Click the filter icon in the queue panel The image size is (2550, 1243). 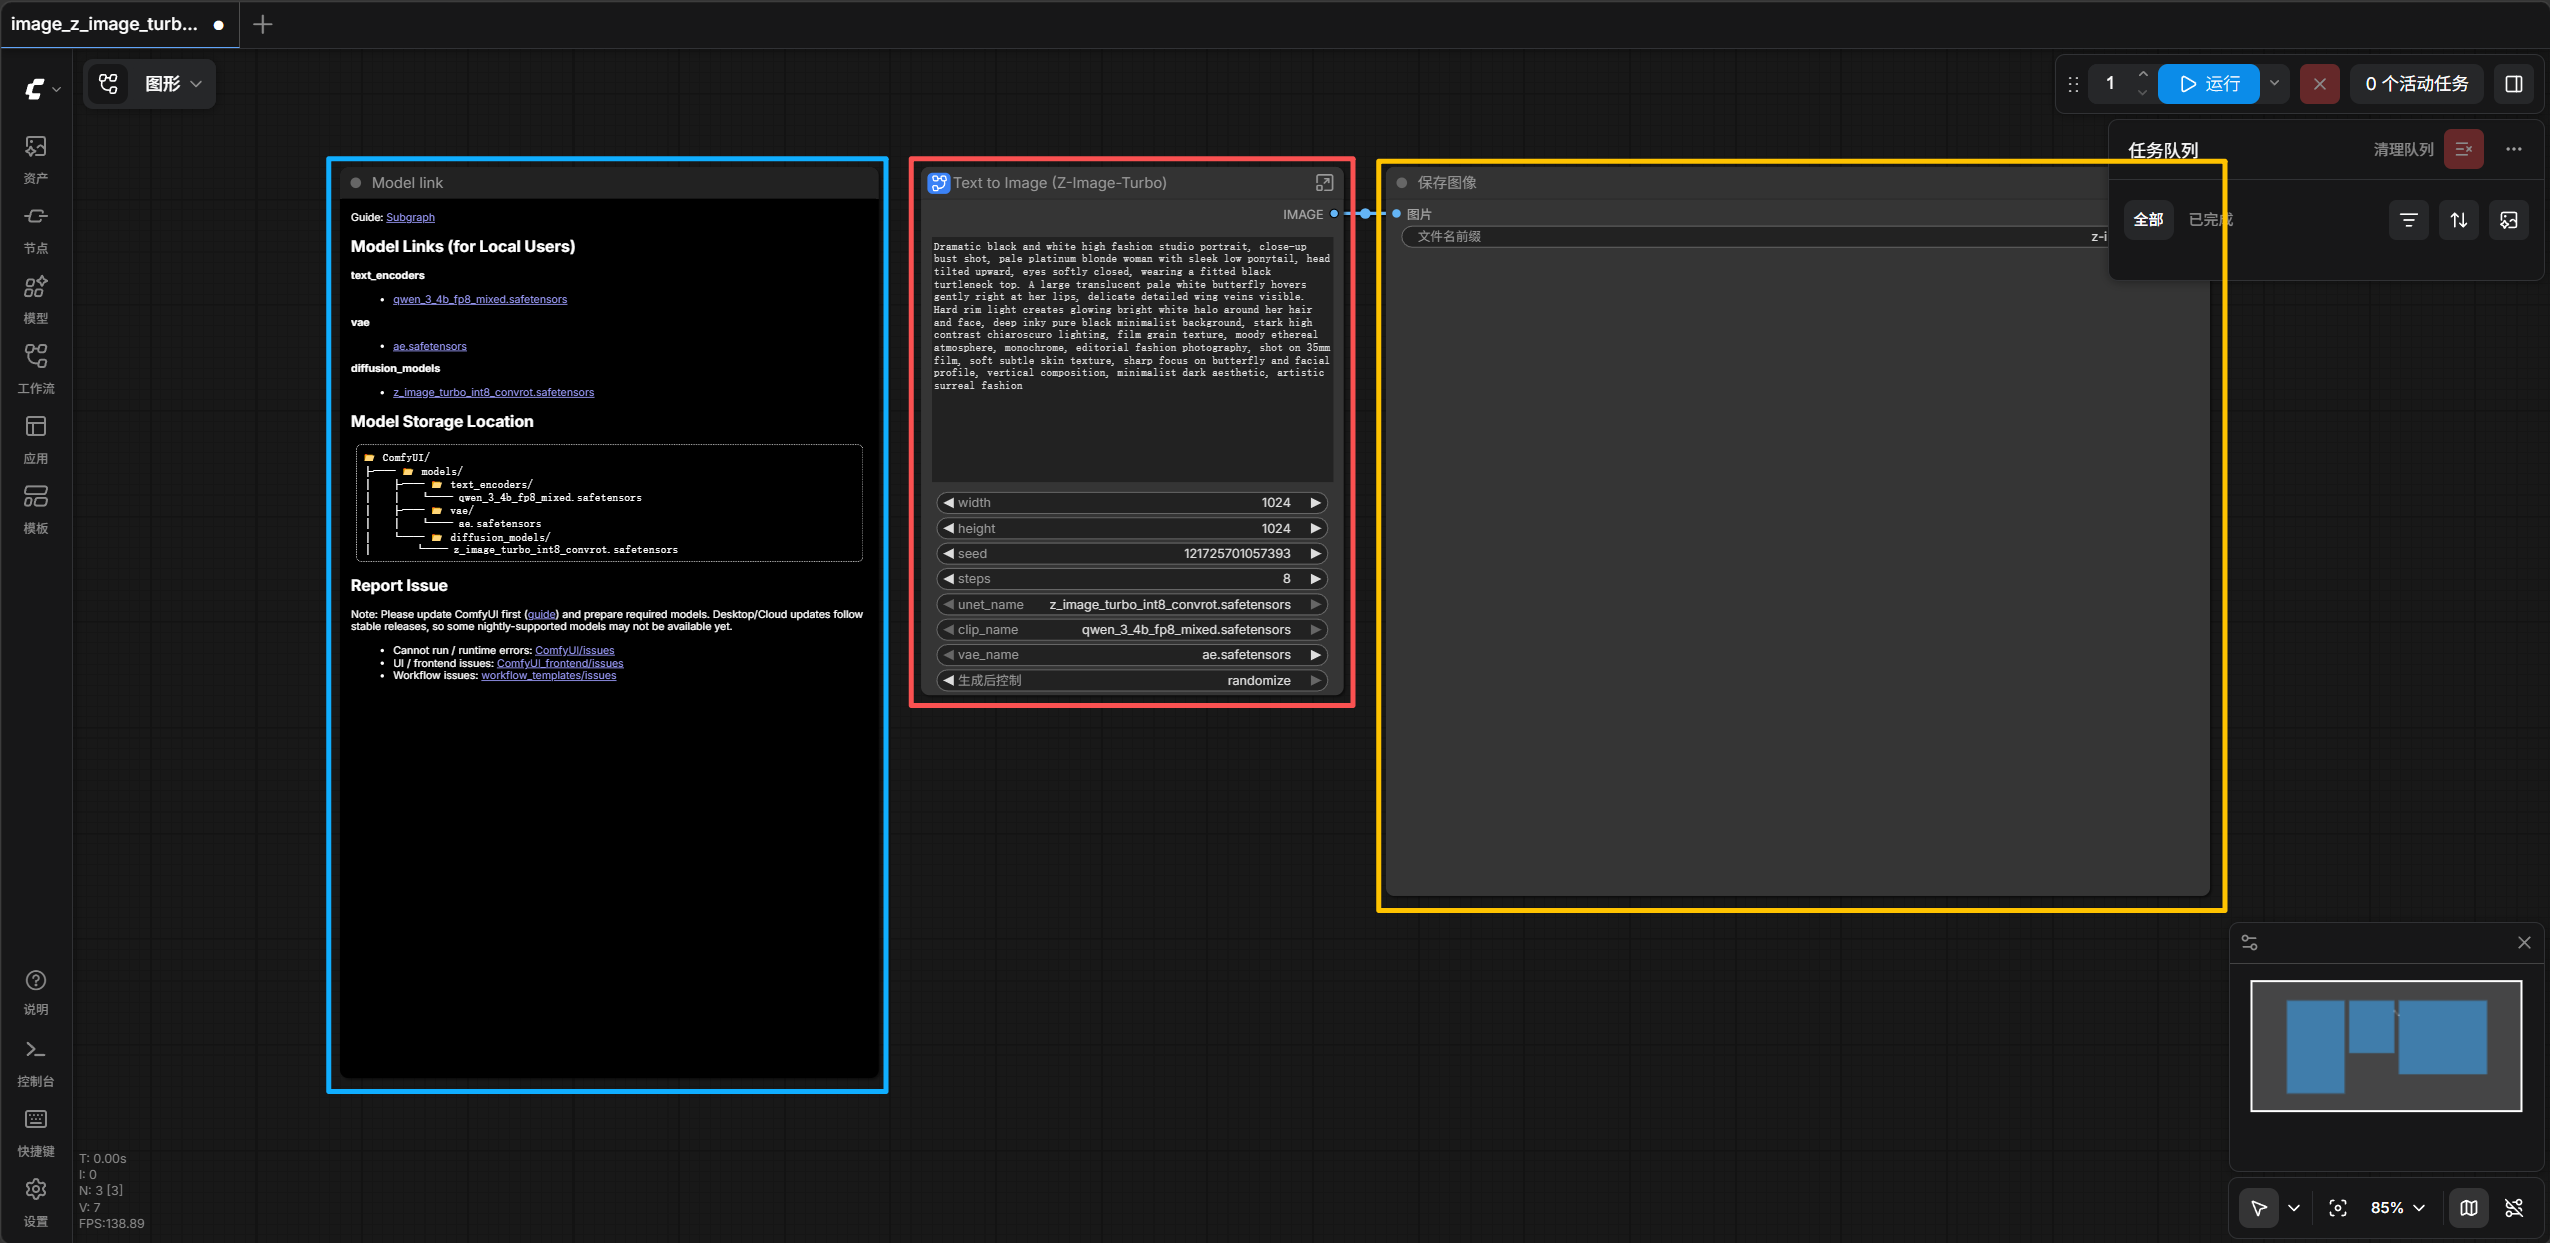pyautogui.click(x=2409, y=220)
